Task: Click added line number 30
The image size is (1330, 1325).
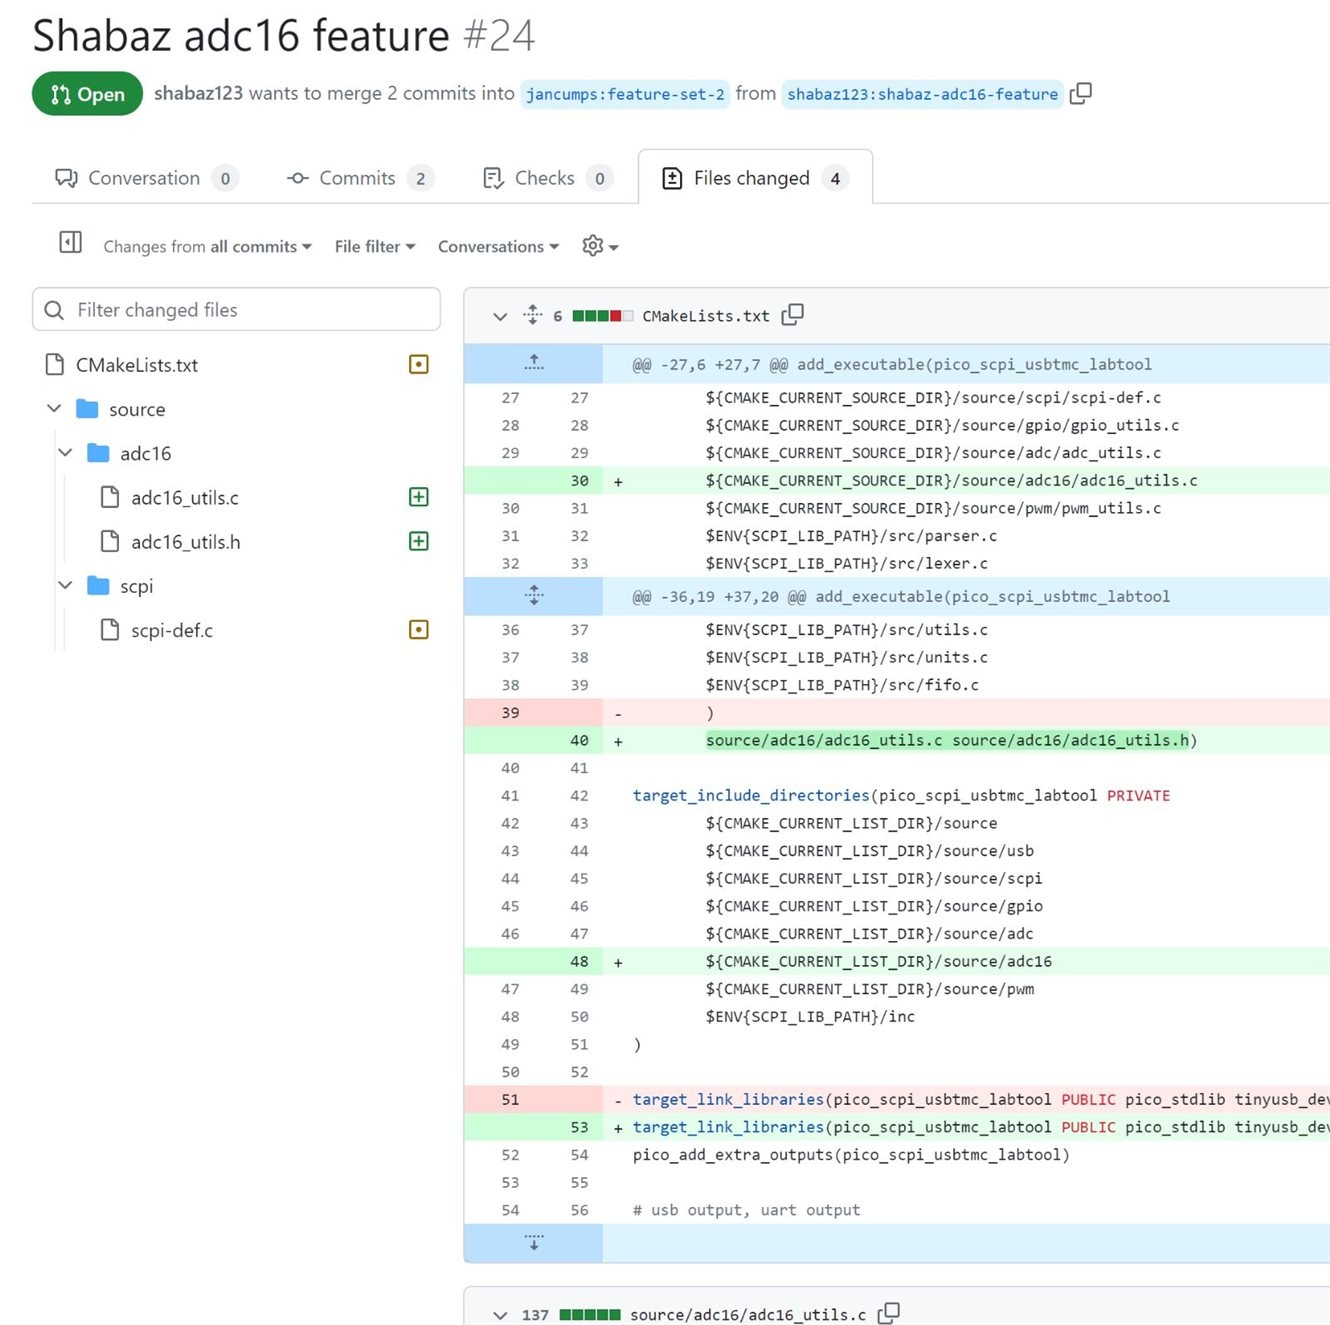Action: point(579,481)
